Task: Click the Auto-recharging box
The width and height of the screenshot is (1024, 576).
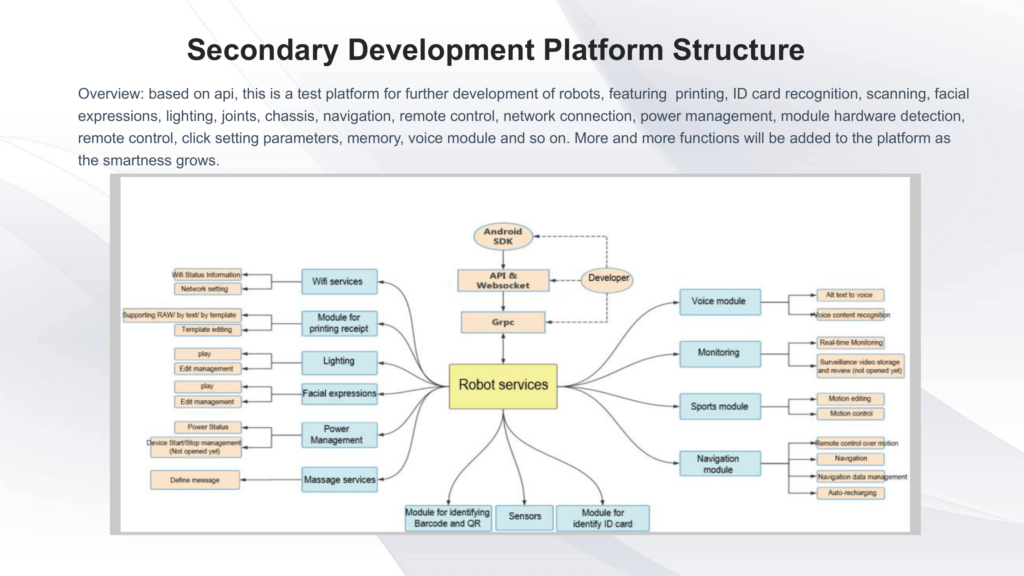Action: tap(850, 493)
